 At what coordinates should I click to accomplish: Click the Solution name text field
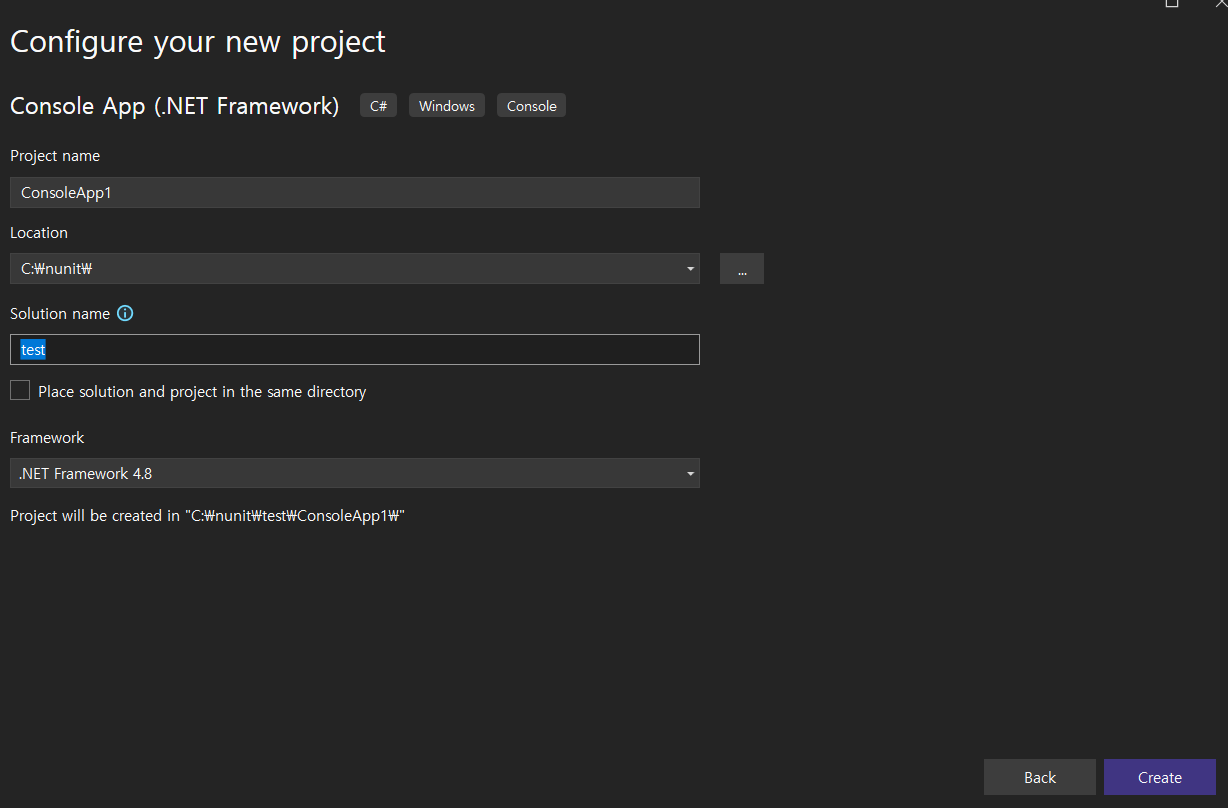pos(354,349)
